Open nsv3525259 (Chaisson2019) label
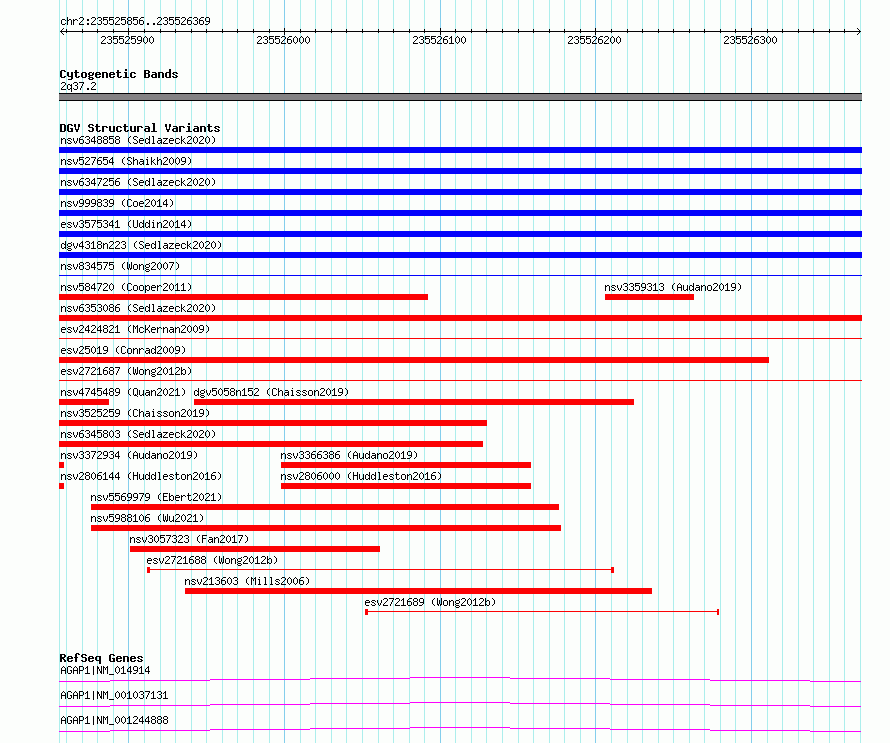The image size is (890, 743). click(135, 413)
